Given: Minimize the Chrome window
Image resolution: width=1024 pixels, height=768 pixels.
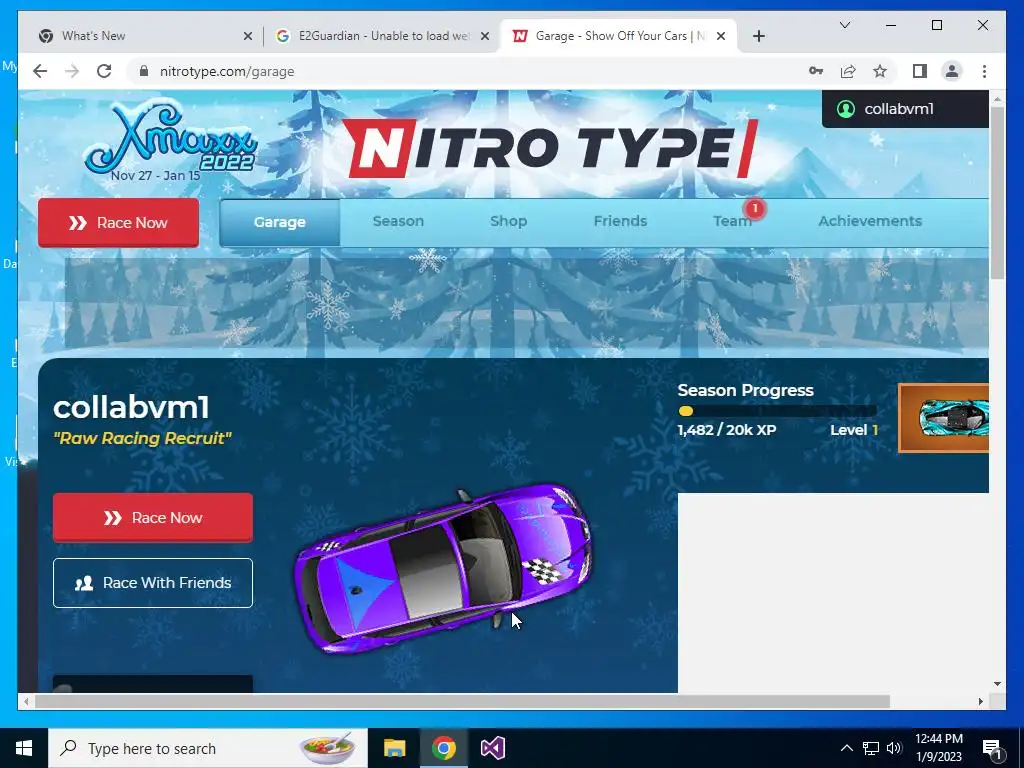Looking at the screenshot, I should [x=891, y=25].
